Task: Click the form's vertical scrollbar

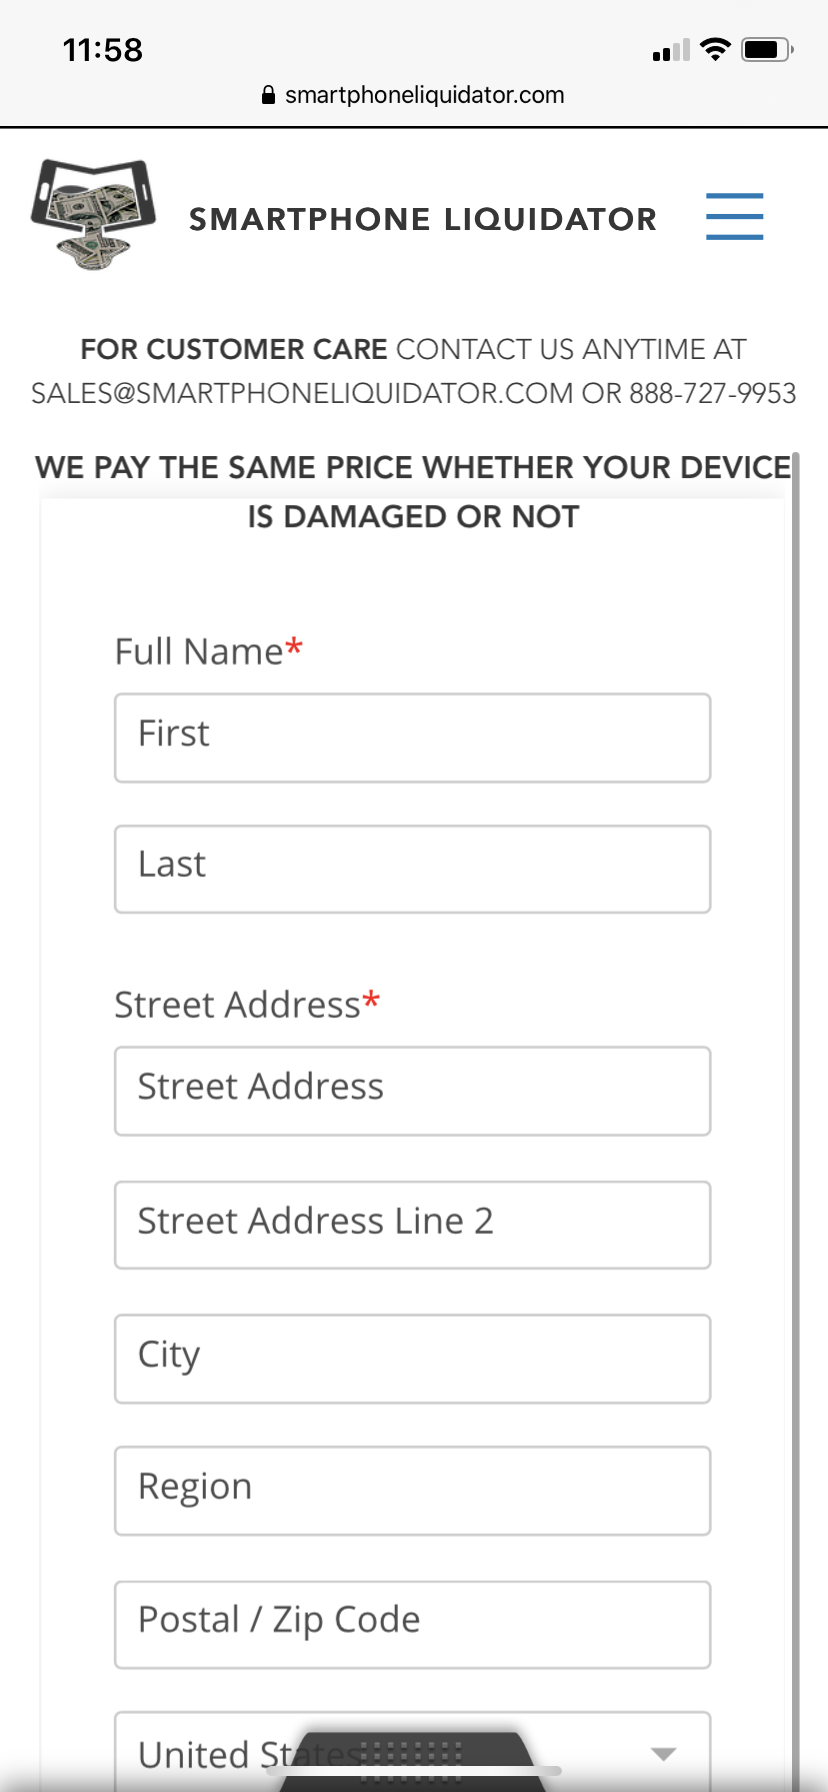Action: pyautogui.click(x=796, y=1120)
